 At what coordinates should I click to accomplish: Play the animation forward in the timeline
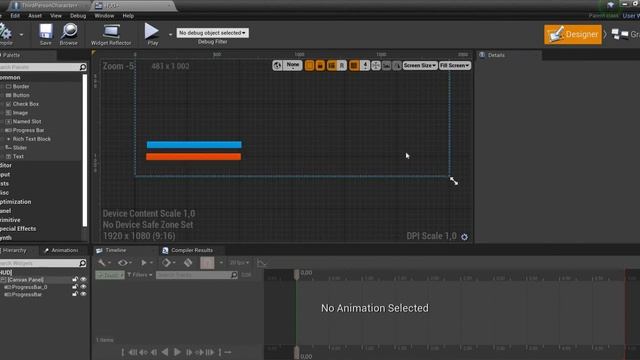click(x=177, y=352)
